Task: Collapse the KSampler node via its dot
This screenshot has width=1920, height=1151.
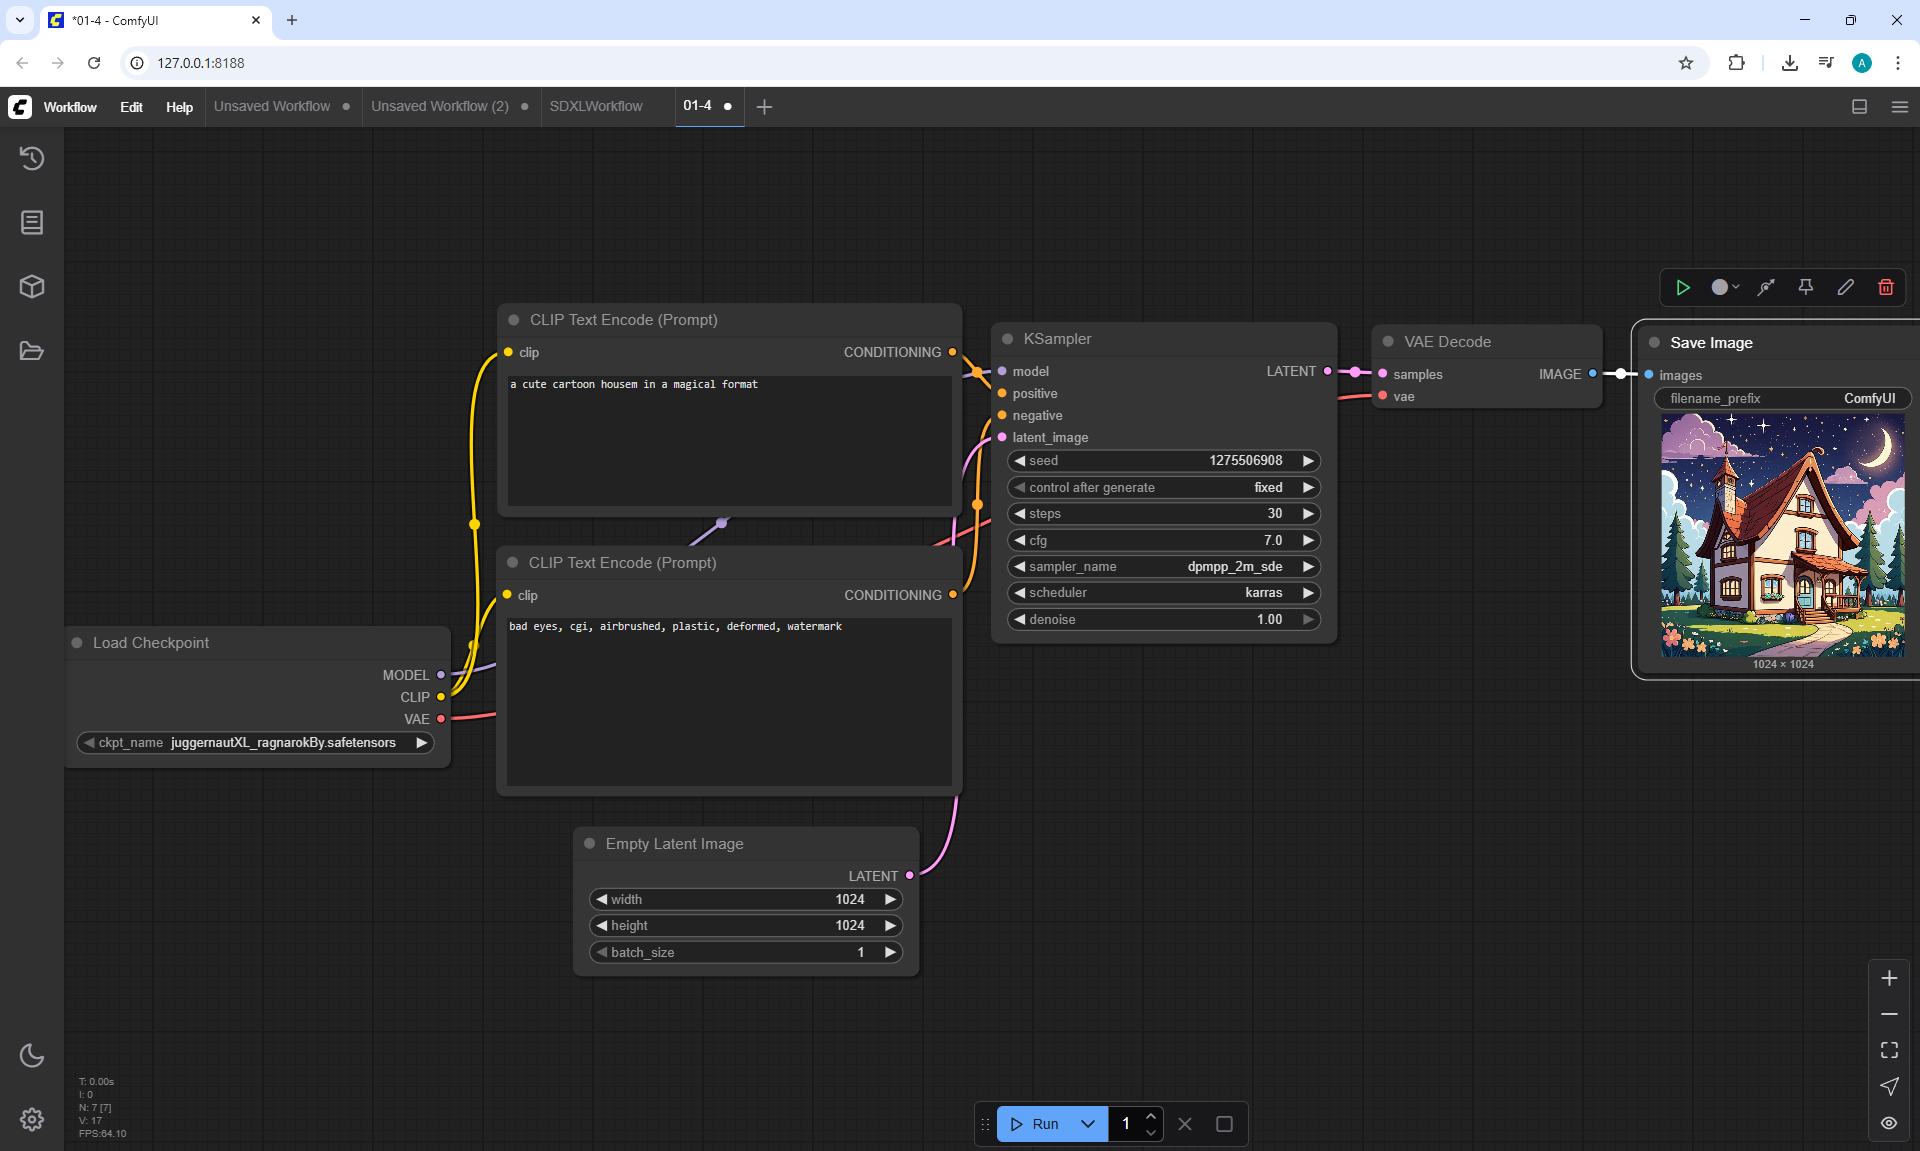Action: (1008, 339)
